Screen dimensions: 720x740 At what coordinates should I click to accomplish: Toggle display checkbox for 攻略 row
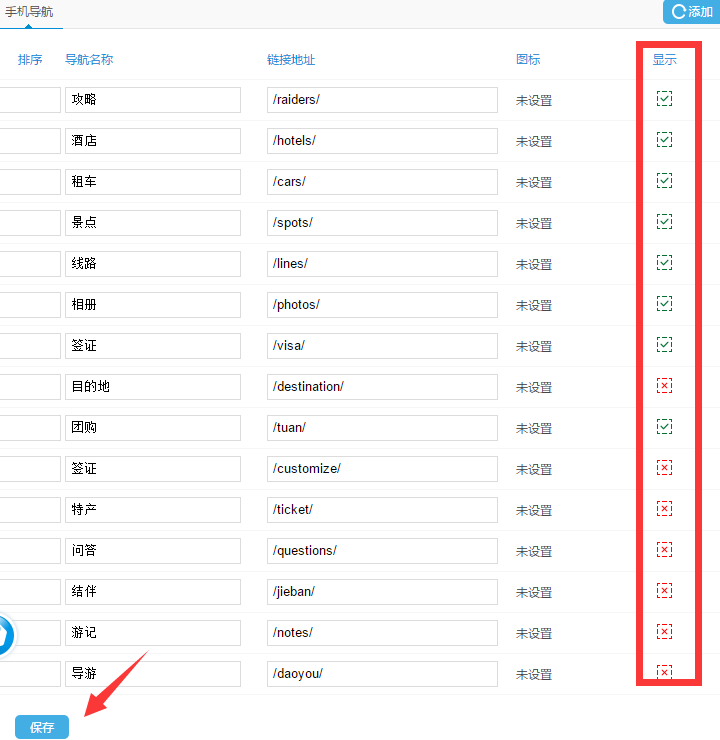[664, 99]
